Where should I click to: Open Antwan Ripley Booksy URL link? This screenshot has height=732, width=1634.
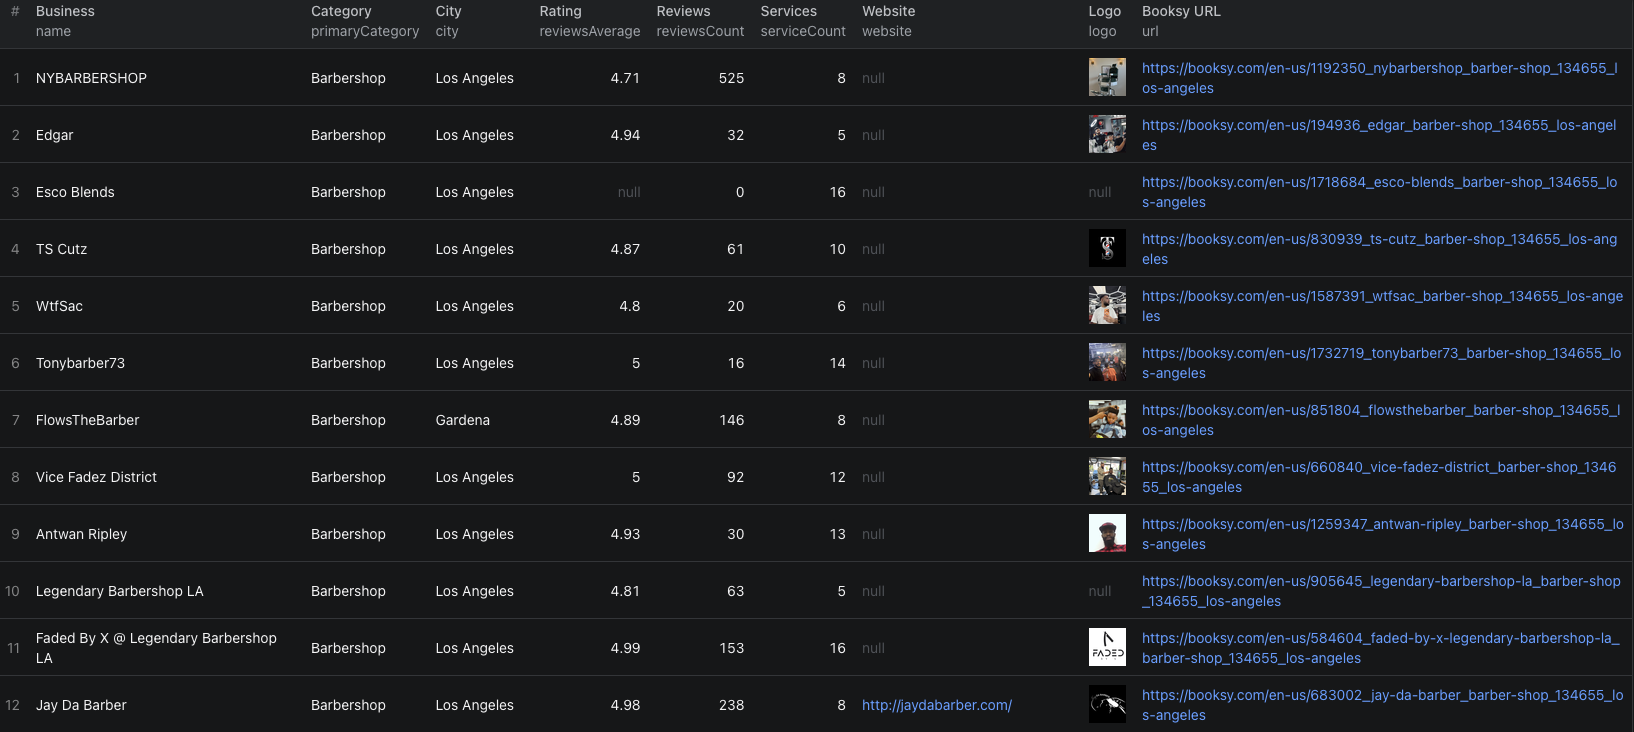tap(1383, 534)
